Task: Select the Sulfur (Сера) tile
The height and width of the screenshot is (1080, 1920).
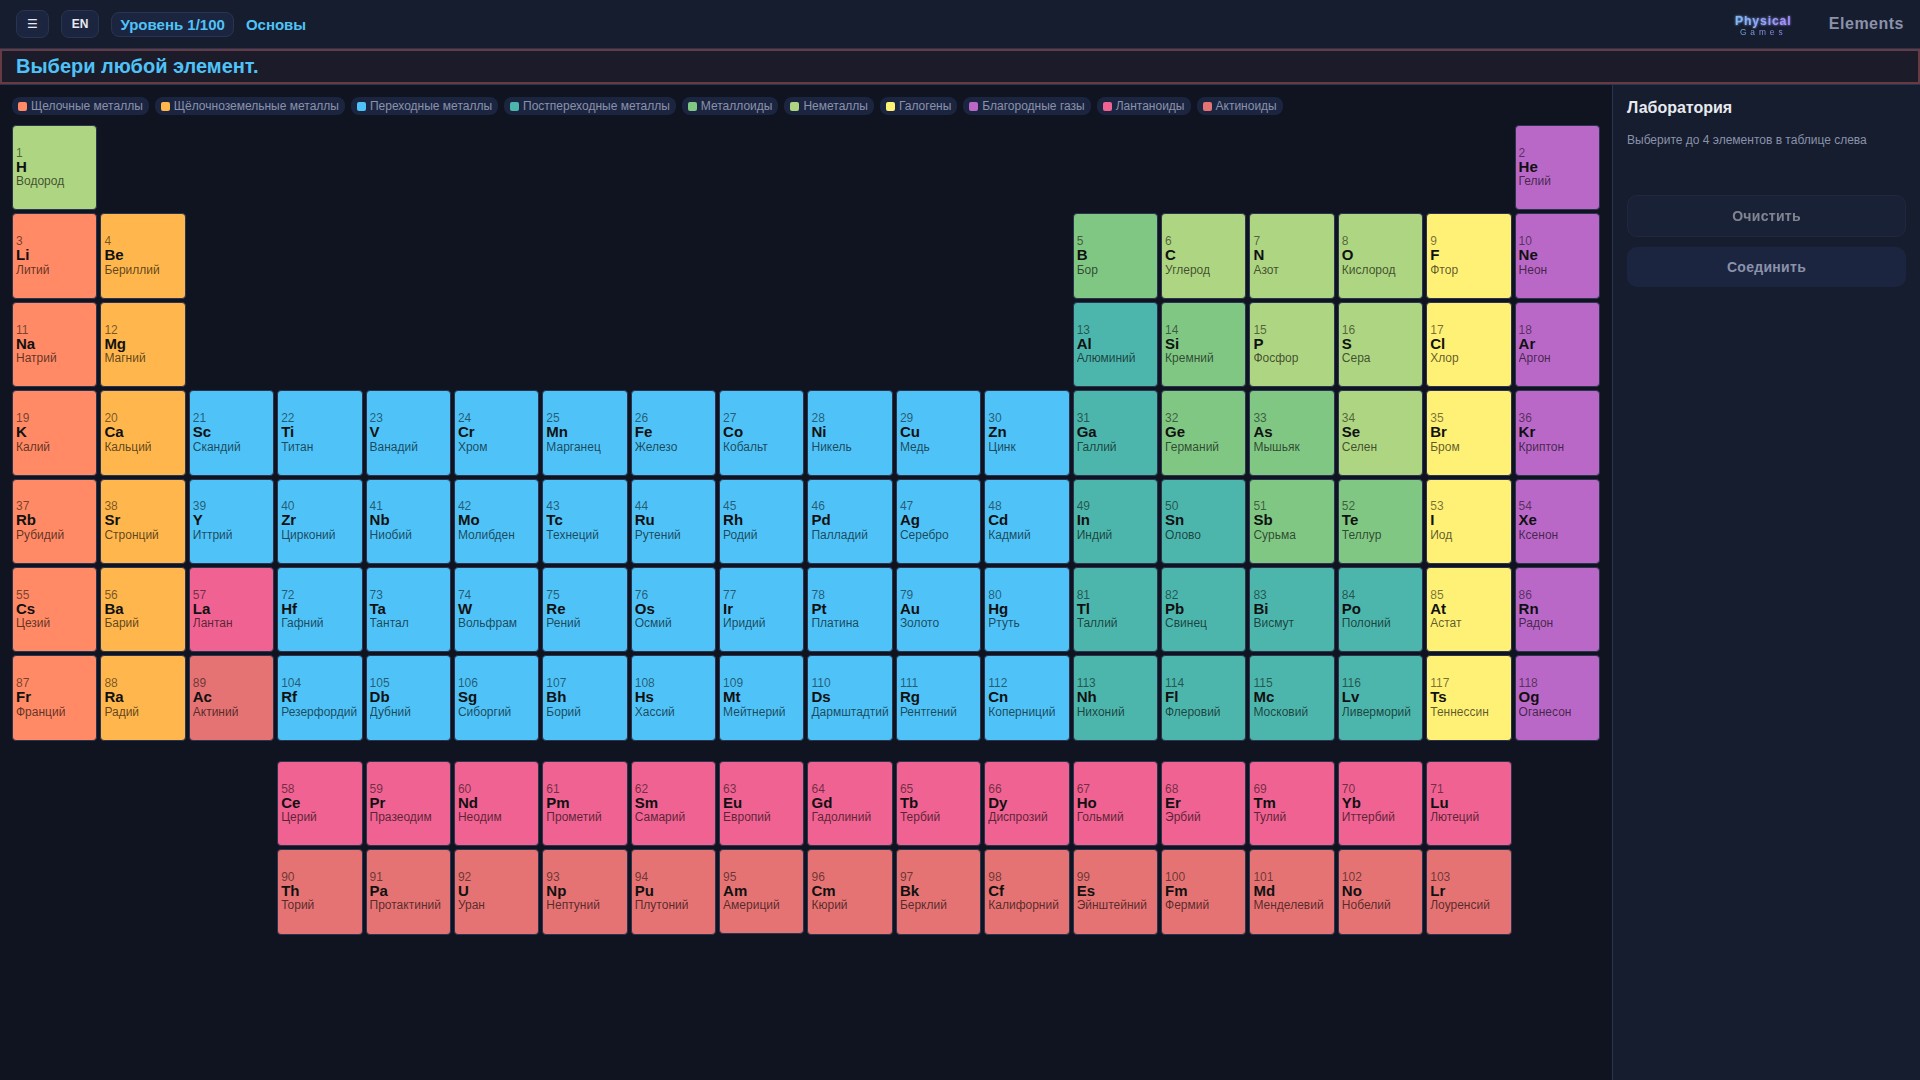Action: 1380,345
